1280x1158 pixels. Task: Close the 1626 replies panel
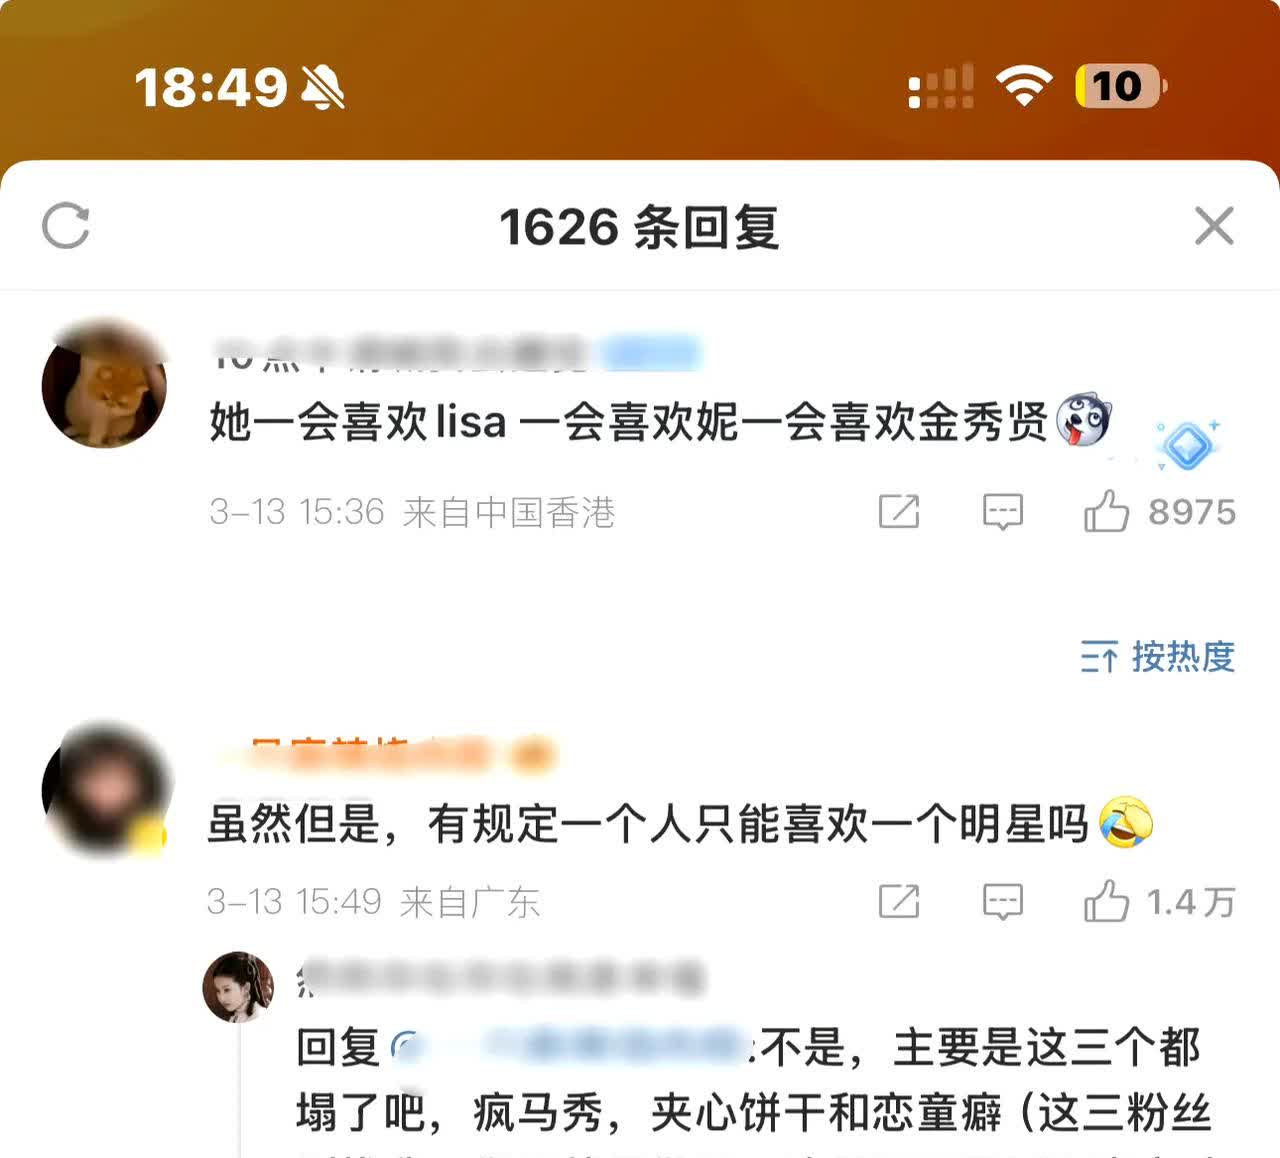(x=1214, y=226)
